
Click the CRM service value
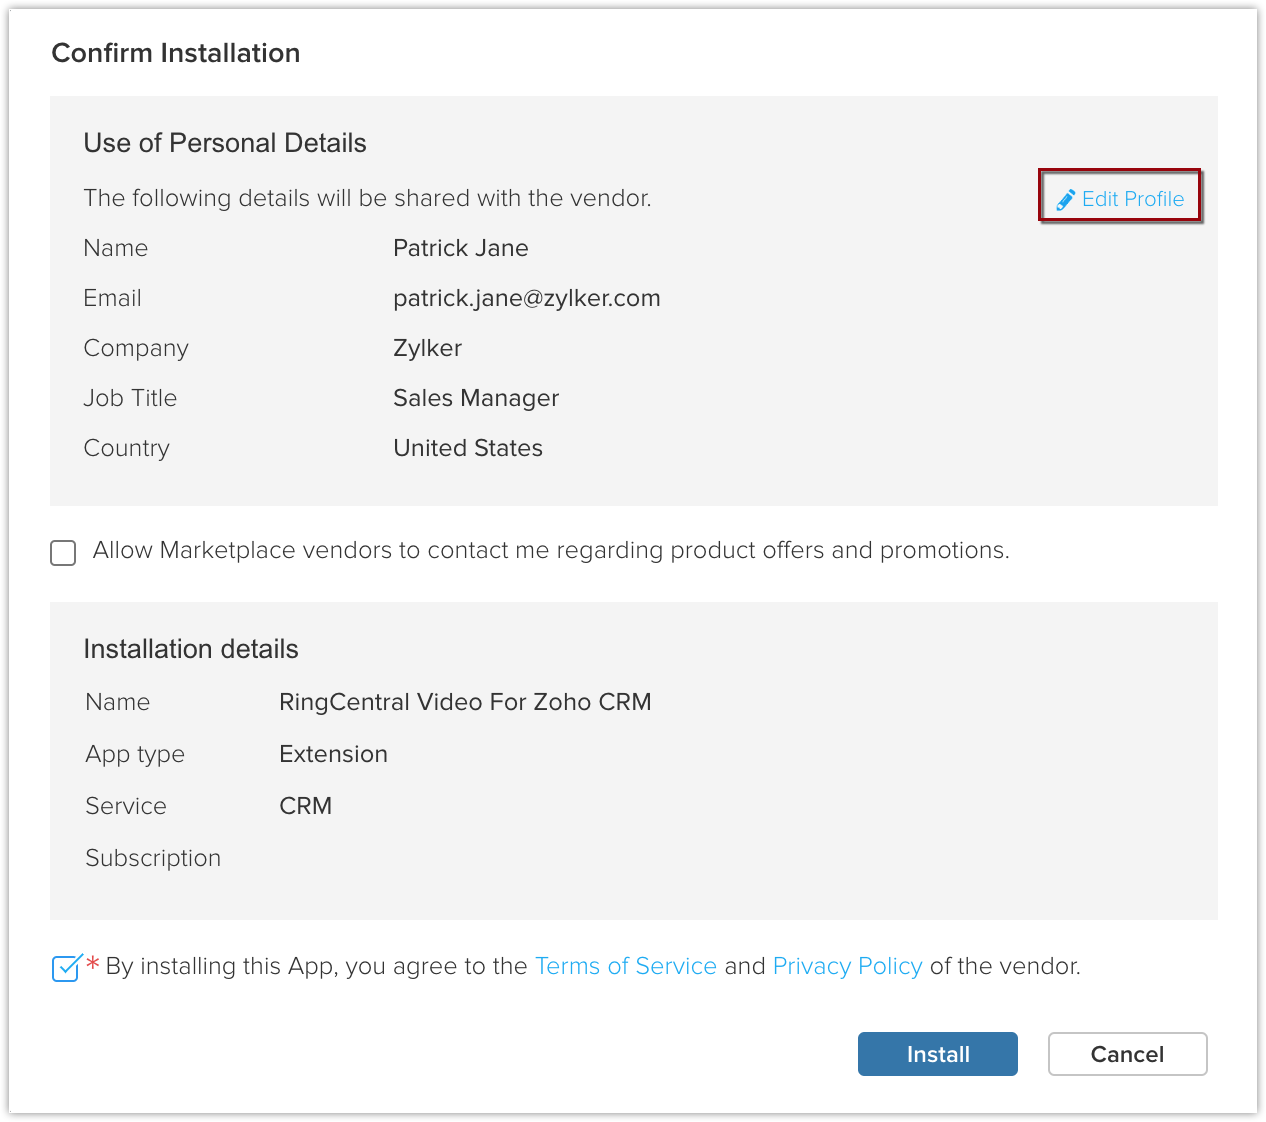(x=305, y=806)
